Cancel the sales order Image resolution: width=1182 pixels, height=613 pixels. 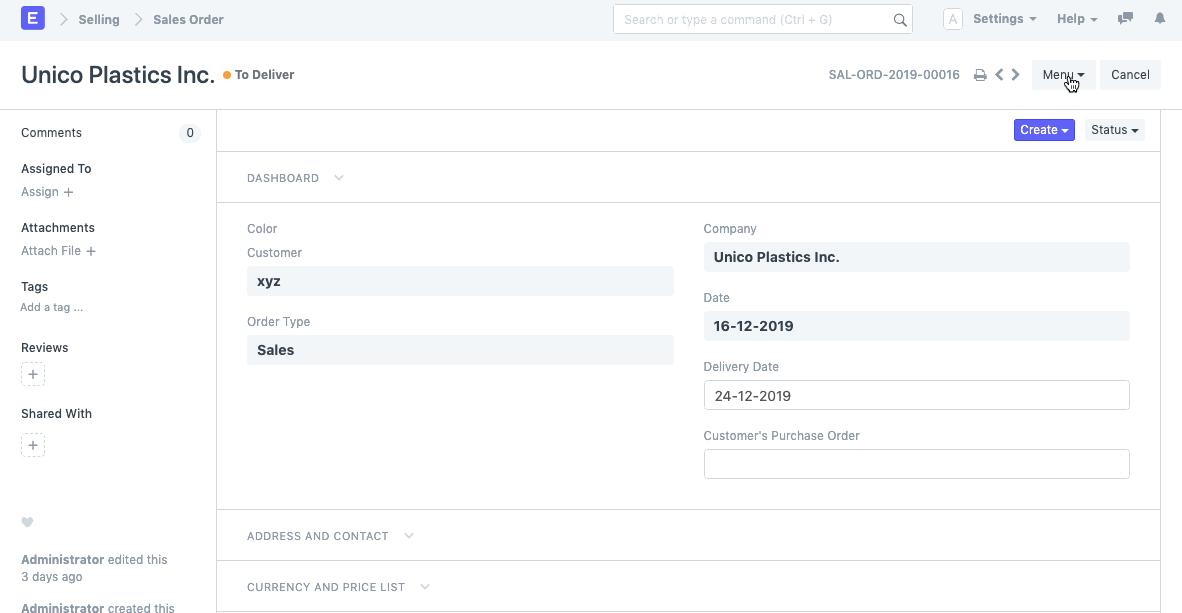click(1129, 74)
